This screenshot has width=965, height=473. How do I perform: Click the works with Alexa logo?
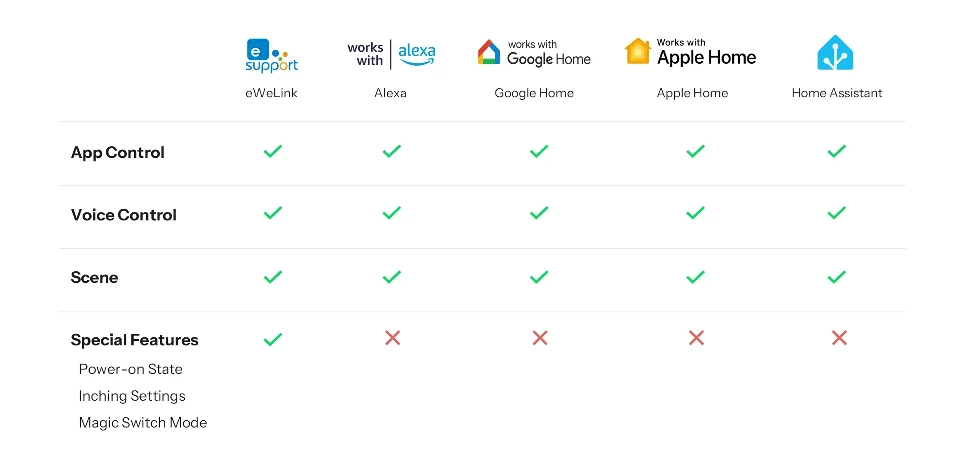(391, 54)
